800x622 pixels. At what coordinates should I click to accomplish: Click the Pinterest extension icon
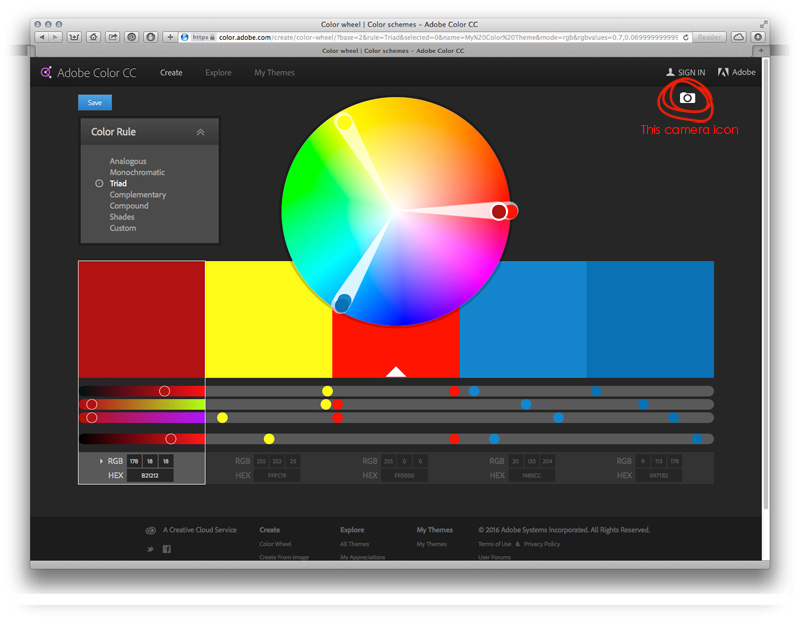coord(132,37)
